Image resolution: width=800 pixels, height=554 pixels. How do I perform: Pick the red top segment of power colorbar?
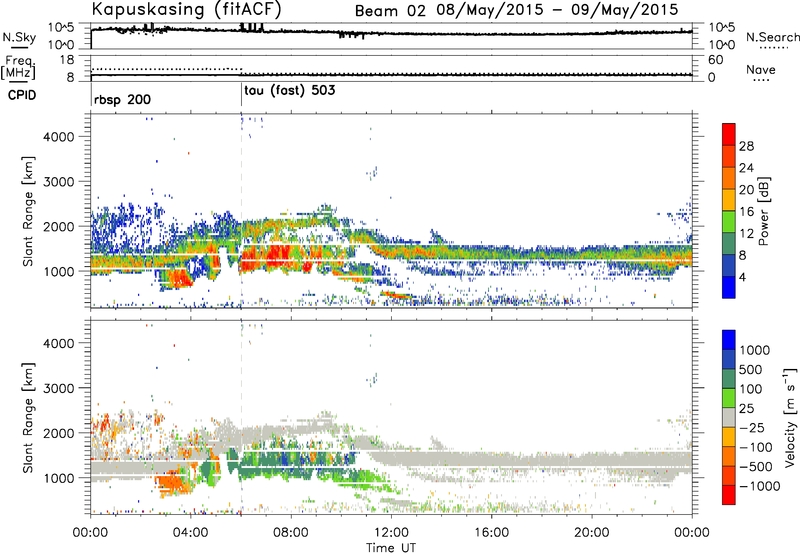tap(729, 134)
